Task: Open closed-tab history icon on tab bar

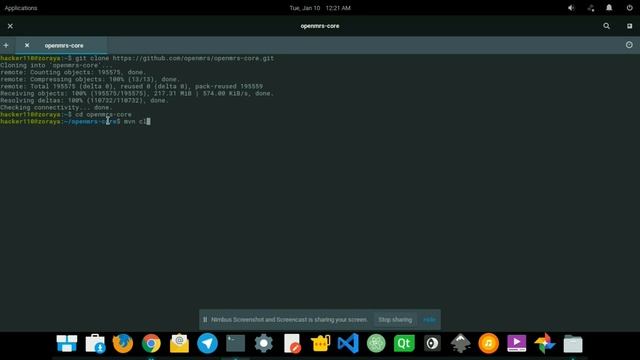Action: pos(629,45)
